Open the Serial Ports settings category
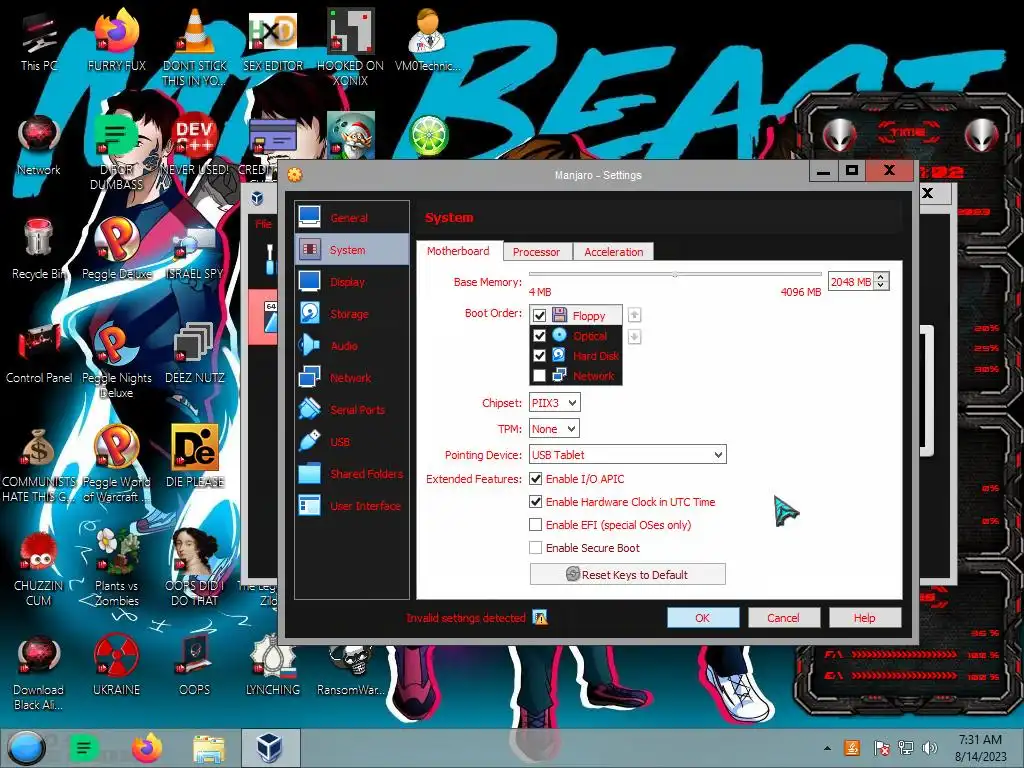The height and width of the screenshot is (768, 1024). click(x=352, y=410)
